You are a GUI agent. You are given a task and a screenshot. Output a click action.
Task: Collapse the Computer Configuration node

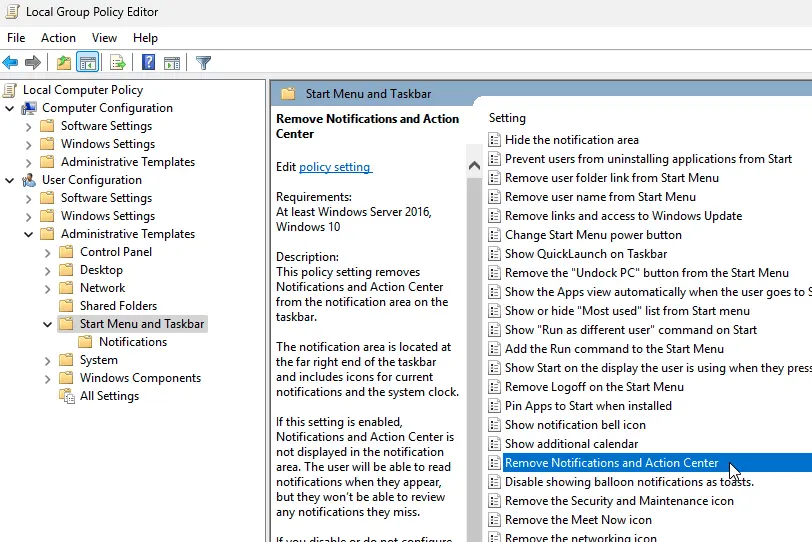click(x=10, y=108)
